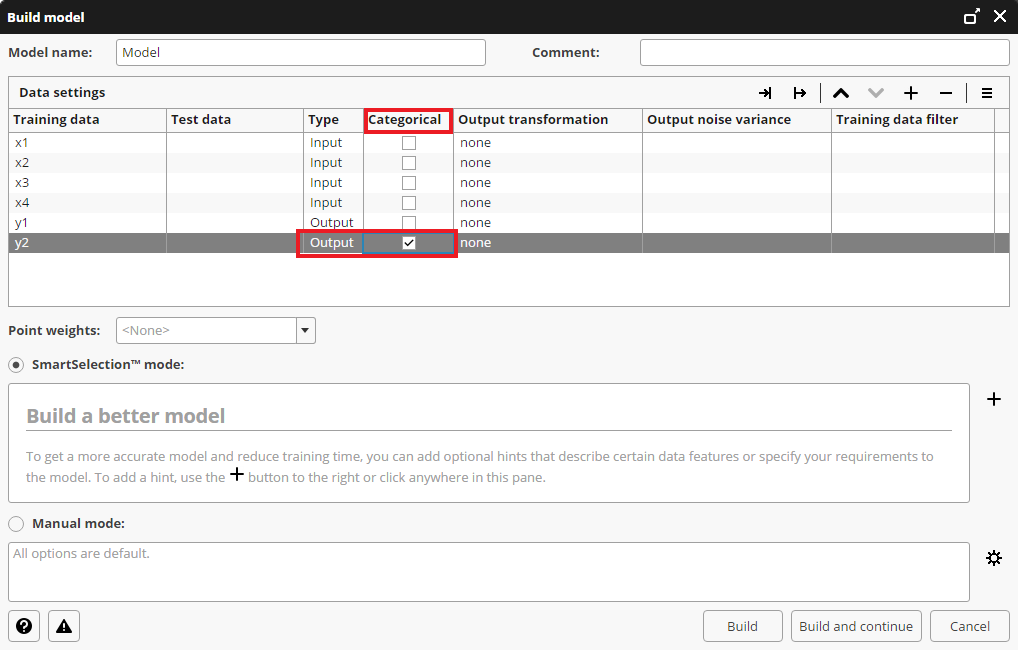Select Manual mode radio button

[16, 524]
